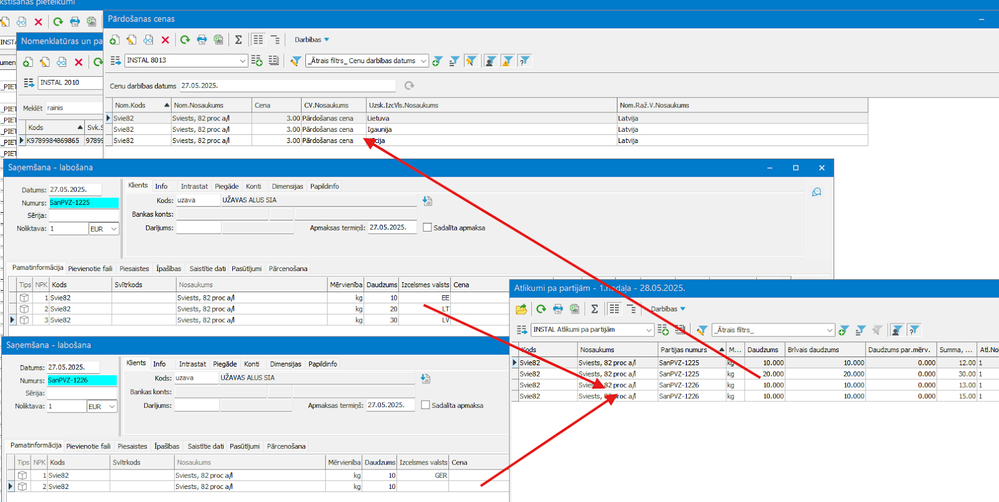Click the Meklēt search field containing rainis
This screenshot has height=502, width=999.
pyautogui.click(x=73, y=108)
